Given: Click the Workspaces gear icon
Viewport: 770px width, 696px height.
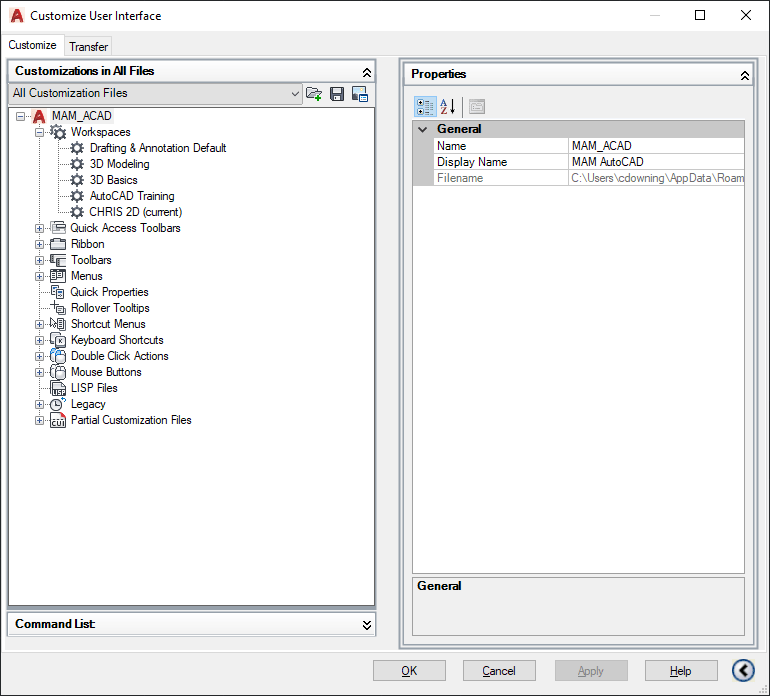Looking at the screenshot, I should coord(58,132).
